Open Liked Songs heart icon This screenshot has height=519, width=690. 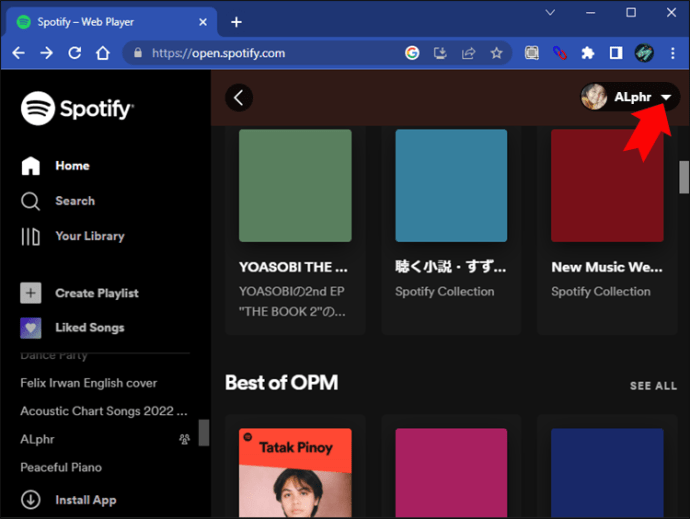pyautogui.click(x=31, y=327)
